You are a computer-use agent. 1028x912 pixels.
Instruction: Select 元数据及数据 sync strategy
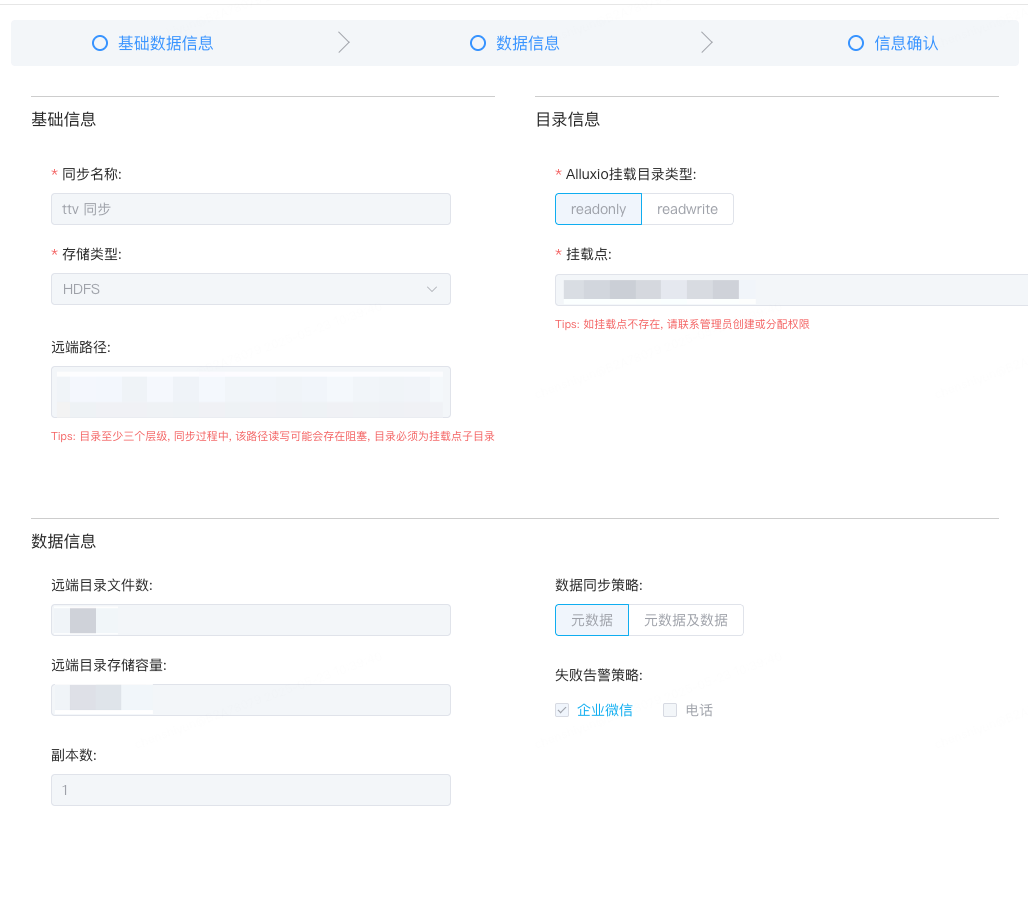pyautogui.click(x=686, y=620)
